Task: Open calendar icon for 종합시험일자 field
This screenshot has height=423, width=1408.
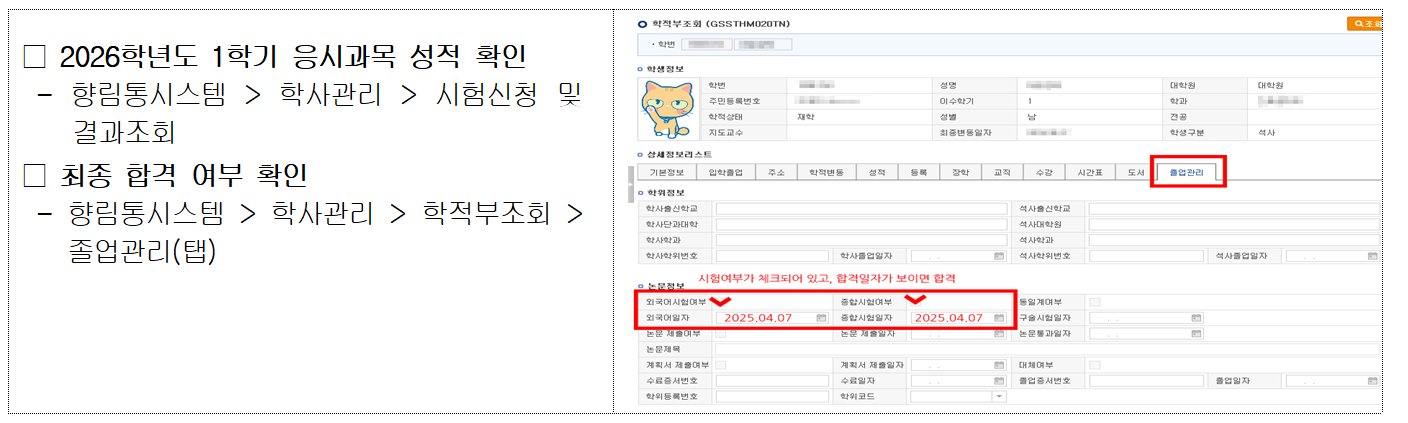Action: 1001,318
